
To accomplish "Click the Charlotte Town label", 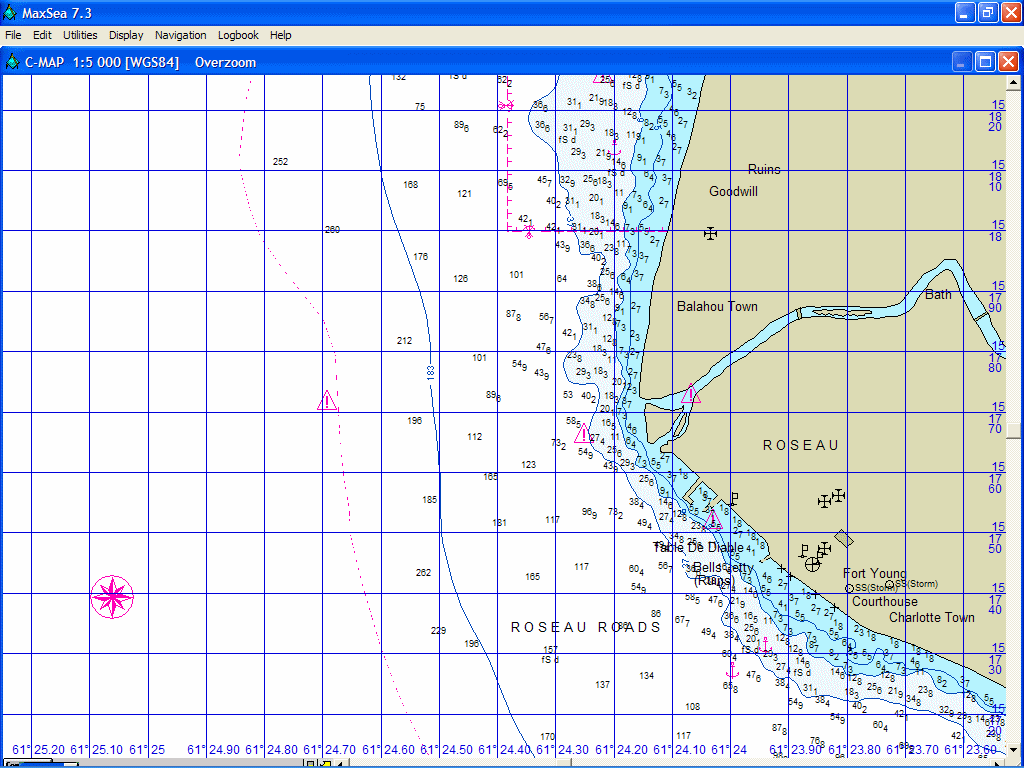I will 932,617.
